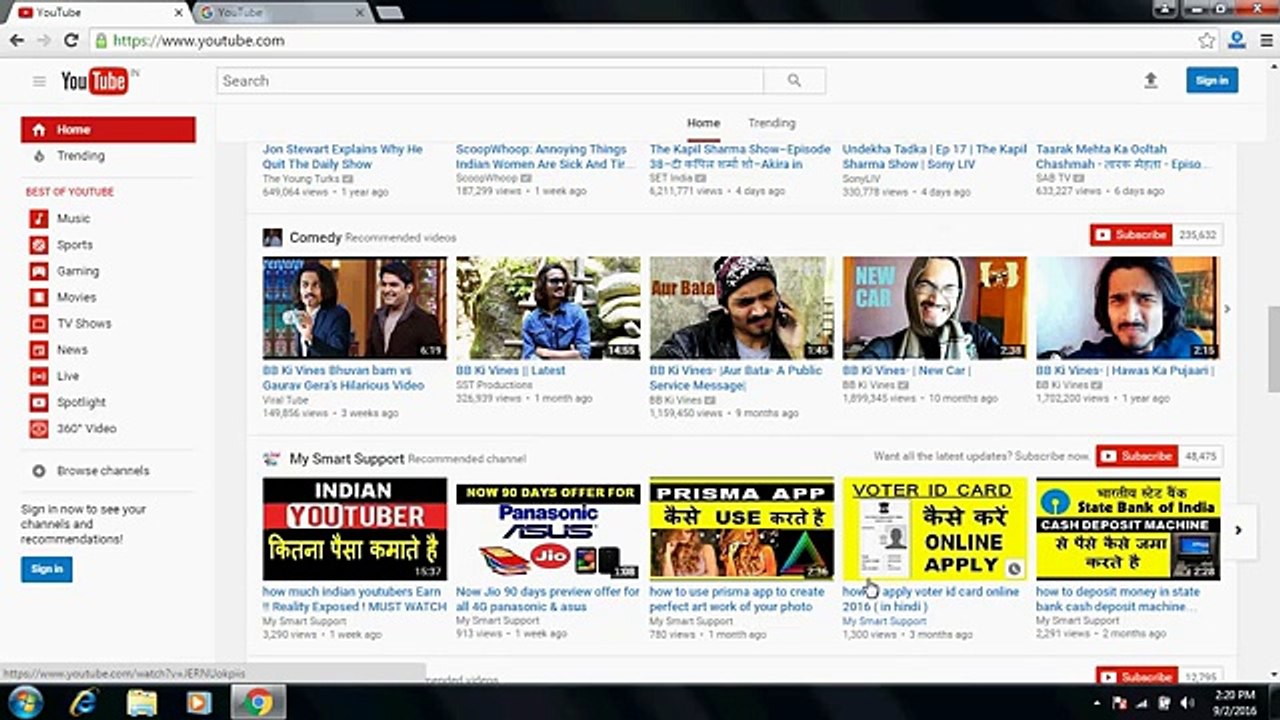Subscribe to My Smart Support channel
1280x720 pixels.
[x=1136, y=456]
